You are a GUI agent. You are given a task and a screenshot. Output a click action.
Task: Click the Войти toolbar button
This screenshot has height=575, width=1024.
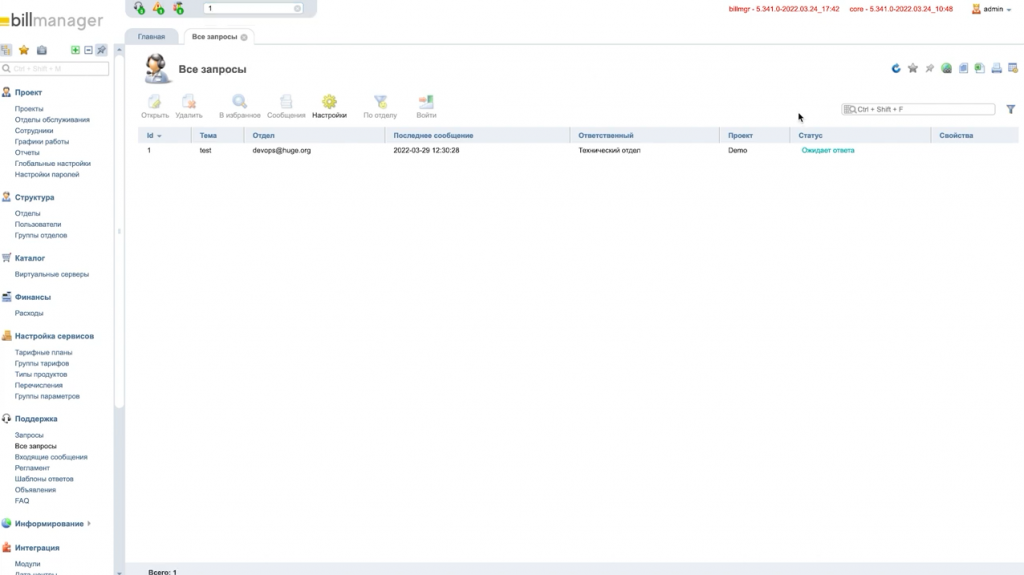(426, 107)
